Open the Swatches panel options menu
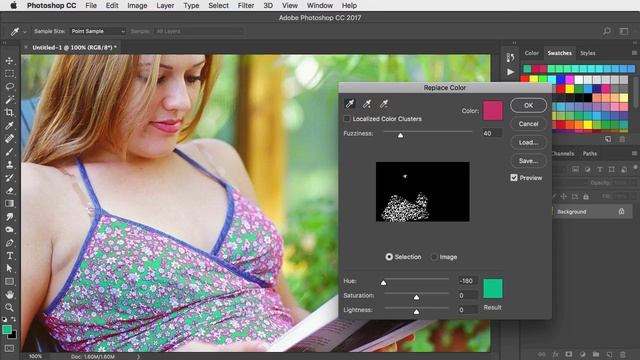The image size is (640, 360). click(634, 53)
